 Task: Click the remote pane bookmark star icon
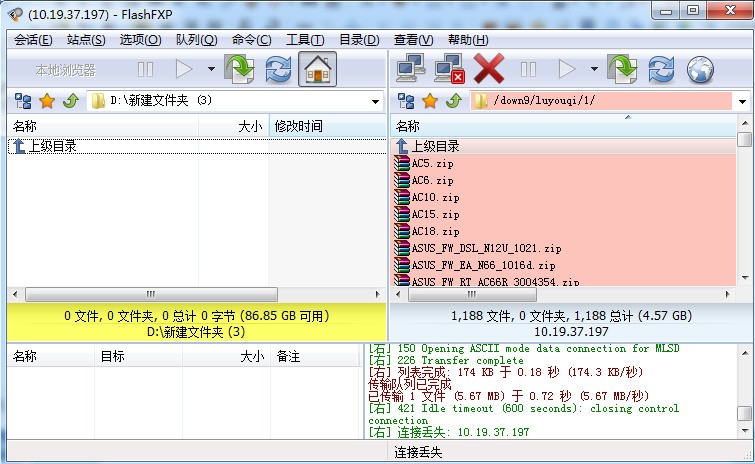click(429, 101)
